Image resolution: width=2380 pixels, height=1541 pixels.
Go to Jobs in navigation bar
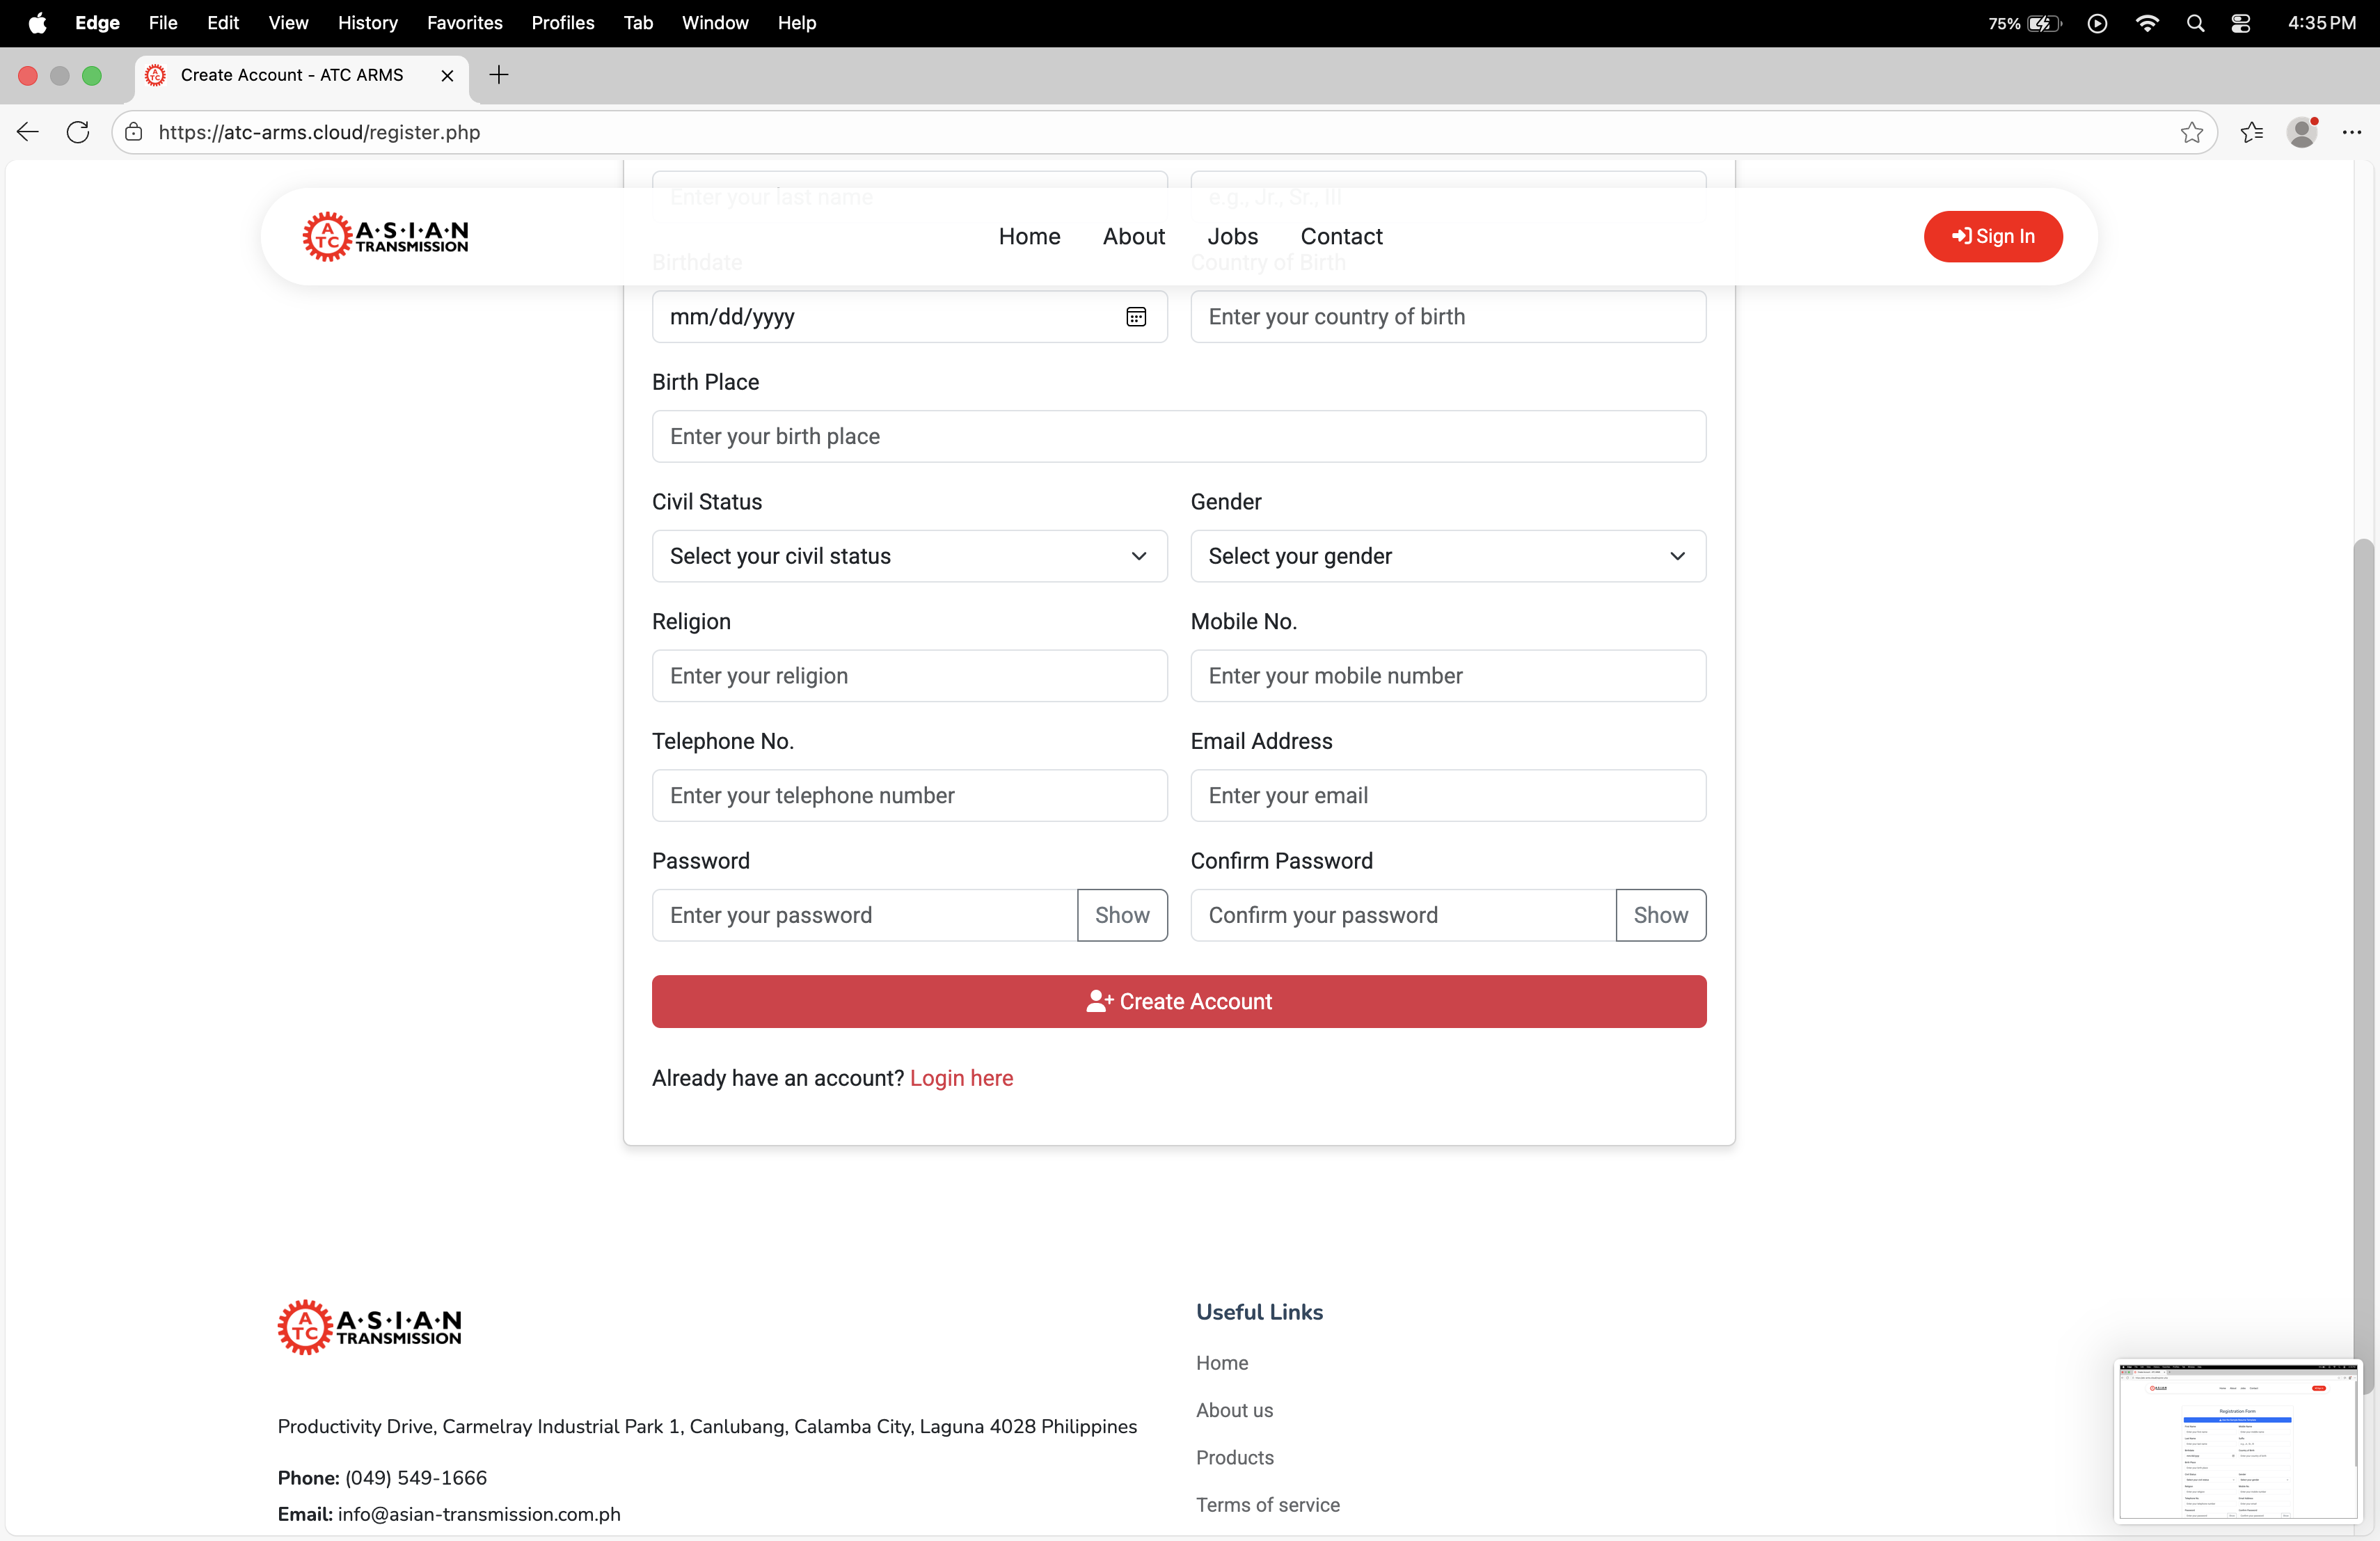point(1232,237)
